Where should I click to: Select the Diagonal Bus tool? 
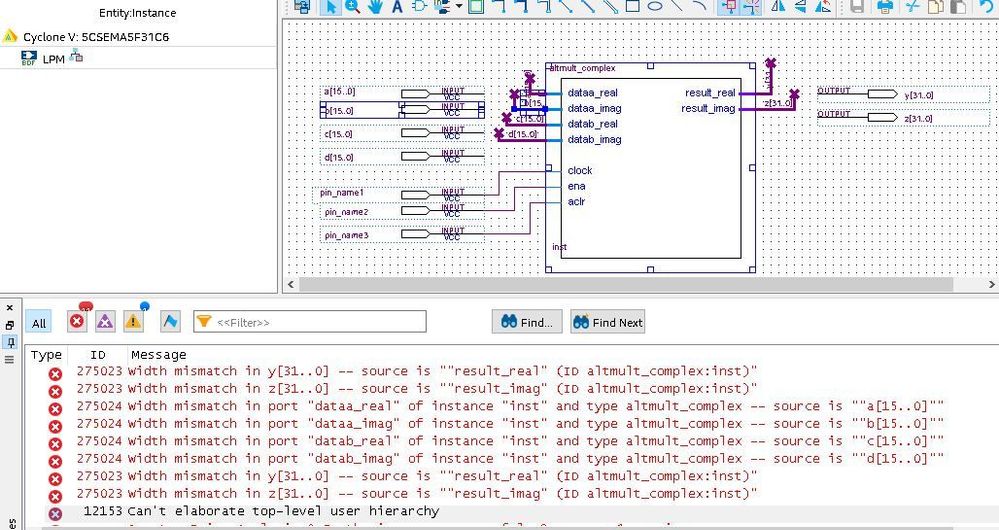588,6
